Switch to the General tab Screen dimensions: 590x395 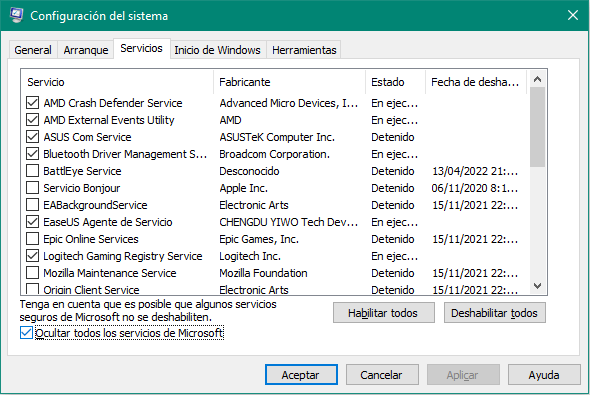click(33, 50)
